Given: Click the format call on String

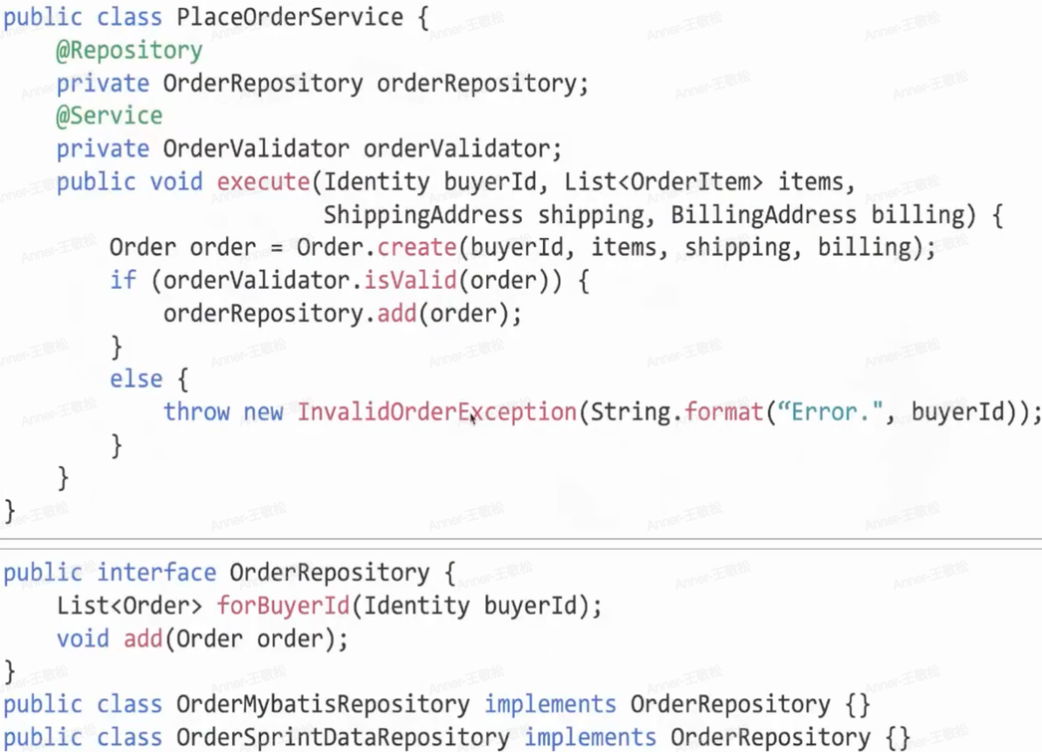Looking at the screenshot, I should point(724,412).
